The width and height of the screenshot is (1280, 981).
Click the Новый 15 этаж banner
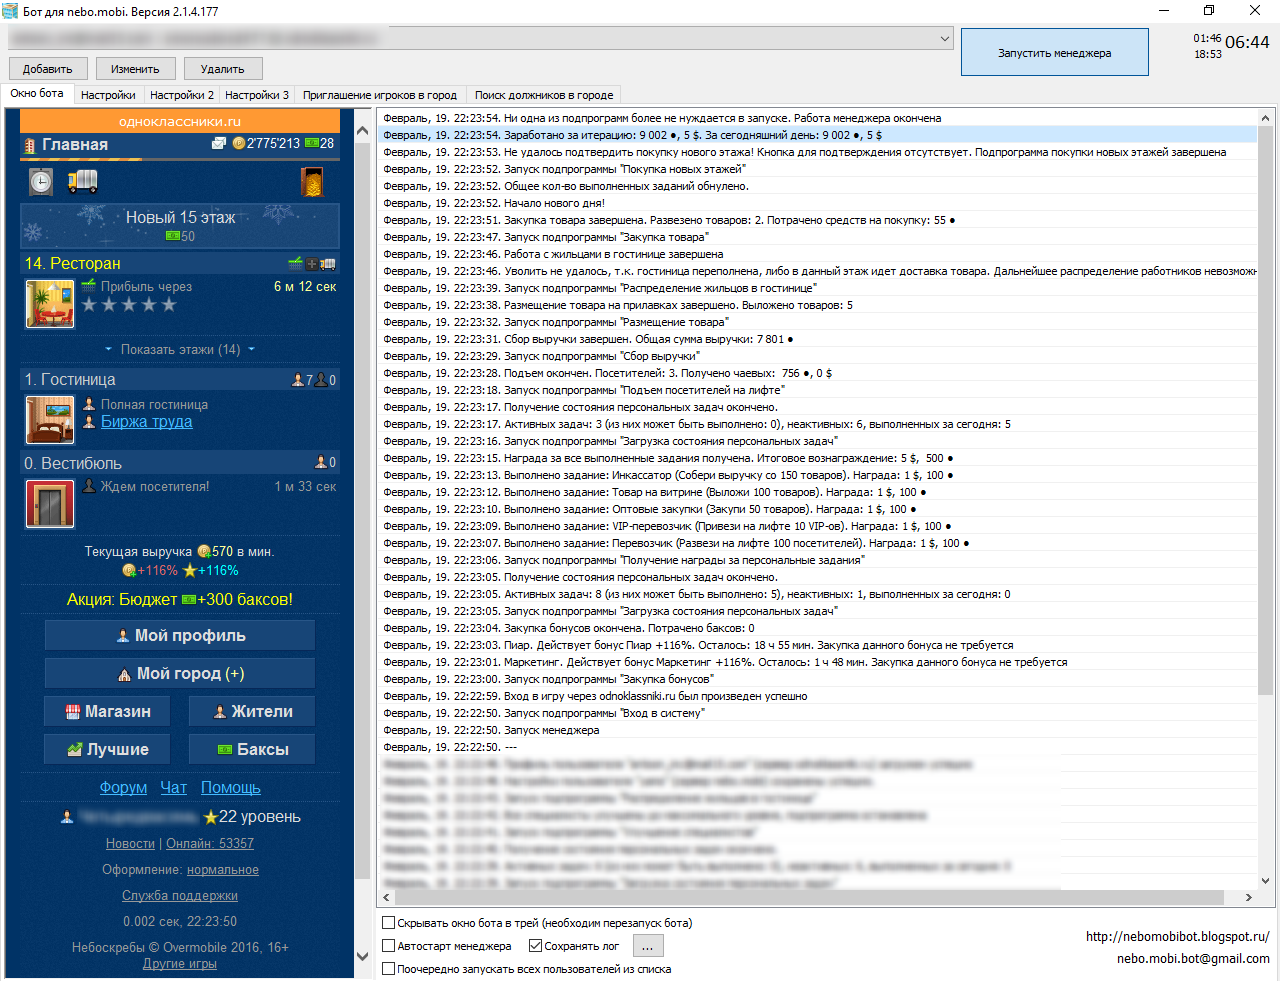tap(180, 226)
